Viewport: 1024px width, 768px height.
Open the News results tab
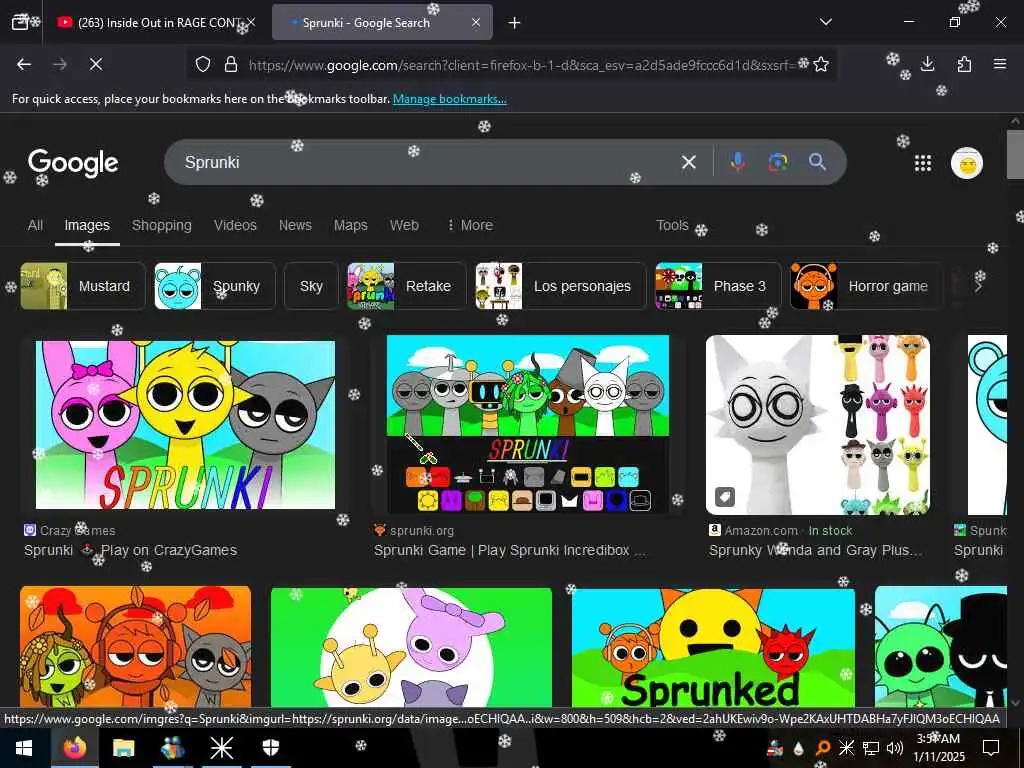coord(295,225)
